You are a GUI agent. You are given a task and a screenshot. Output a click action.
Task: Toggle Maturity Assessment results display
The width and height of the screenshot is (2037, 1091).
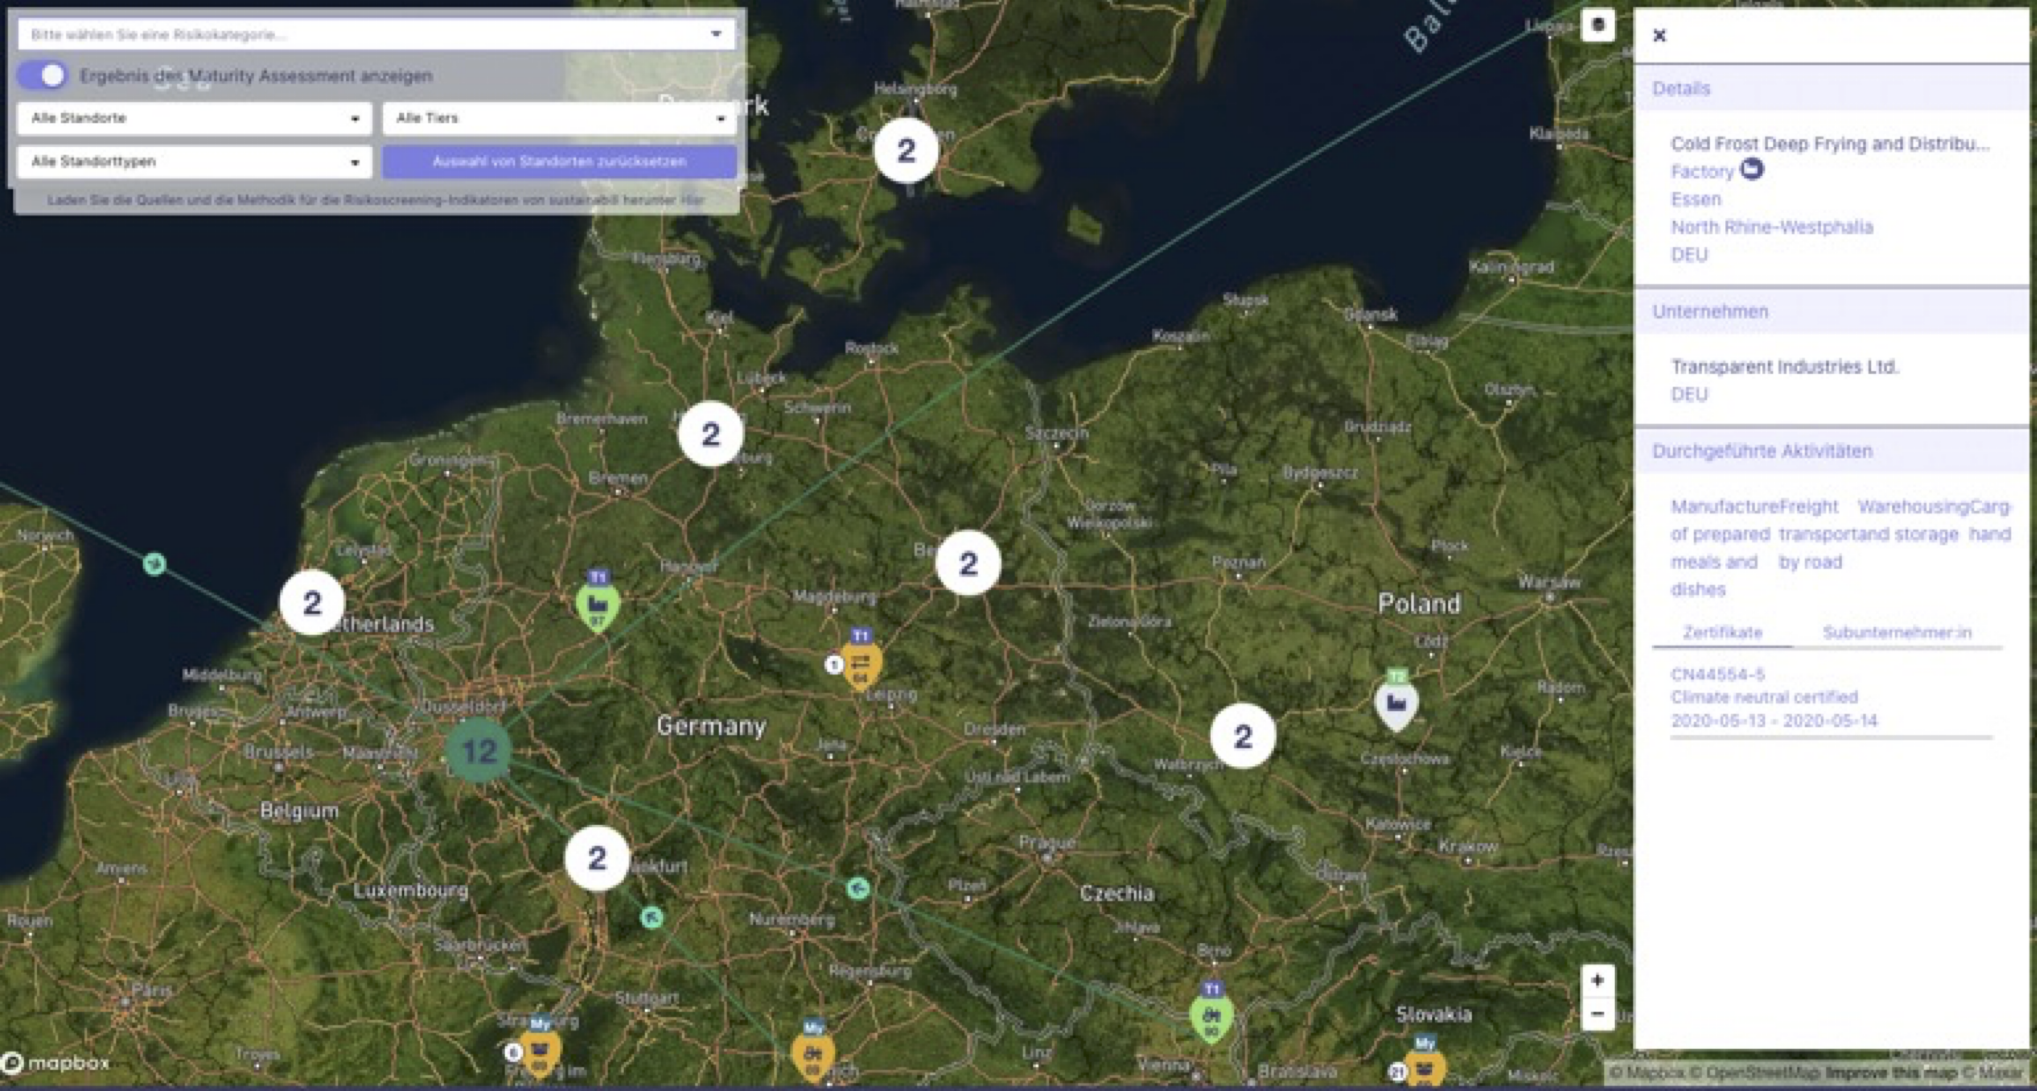(x=43, y=76)
